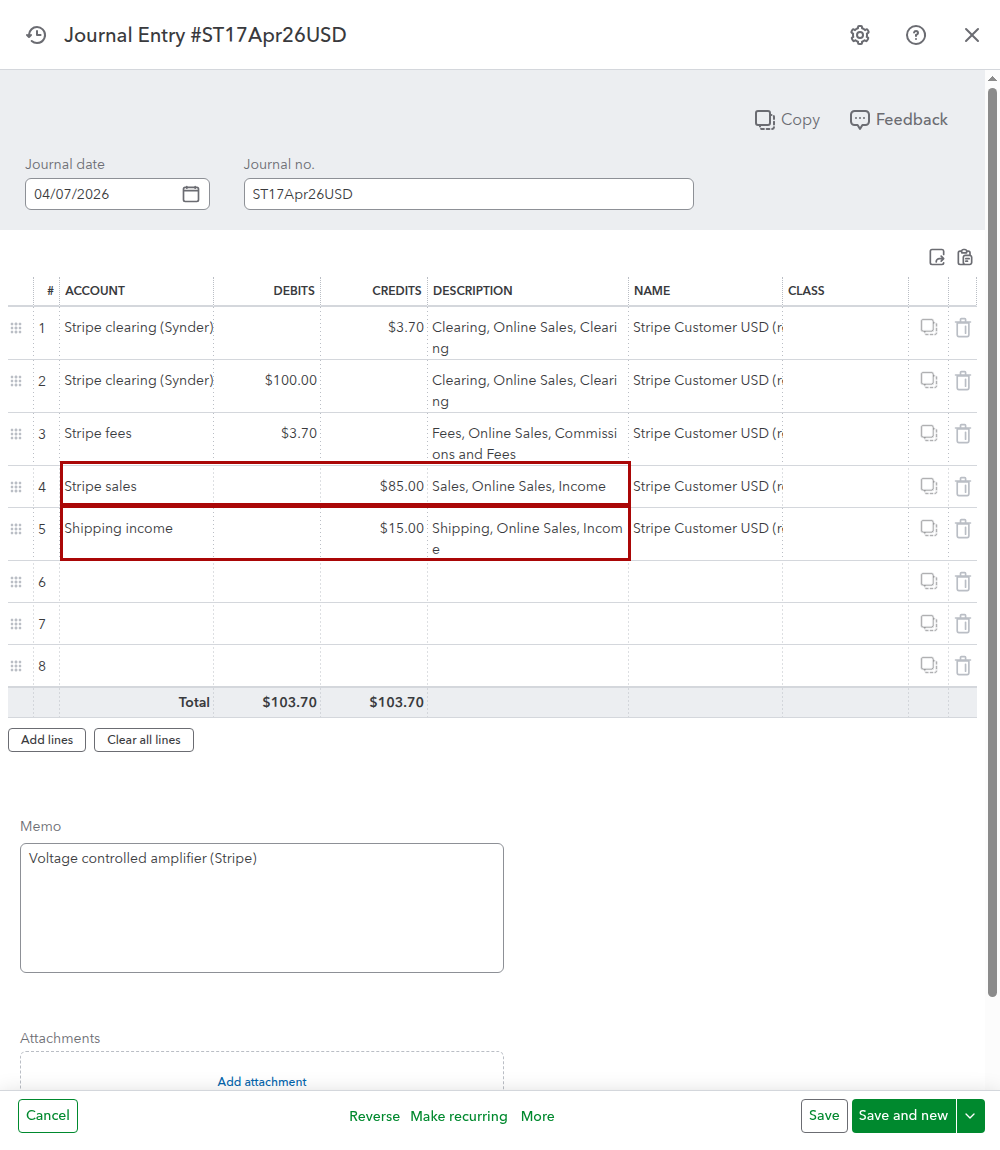This screenshot has width=1000, height=1150.
Task: Click the DESCRIPTION column header
Action: coord(472,290)
